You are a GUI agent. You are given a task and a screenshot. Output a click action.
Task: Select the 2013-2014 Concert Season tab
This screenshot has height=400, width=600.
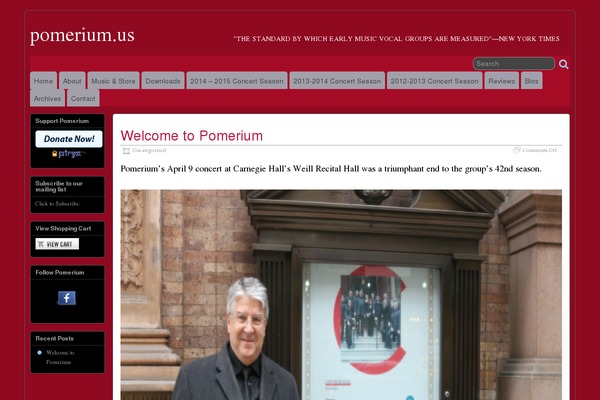tap(337, 81)
